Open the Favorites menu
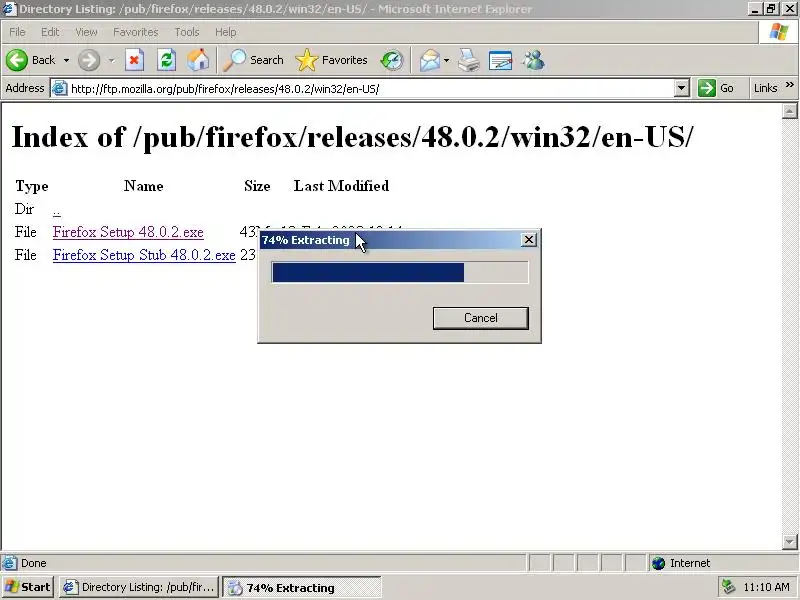800x600 pixels. 136,32
